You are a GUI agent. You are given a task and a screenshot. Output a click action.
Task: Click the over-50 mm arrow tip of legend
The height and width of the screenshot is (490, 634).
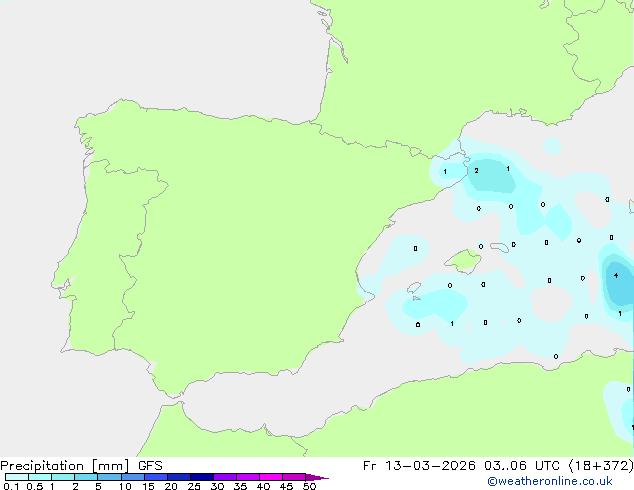tap(317, 477)
